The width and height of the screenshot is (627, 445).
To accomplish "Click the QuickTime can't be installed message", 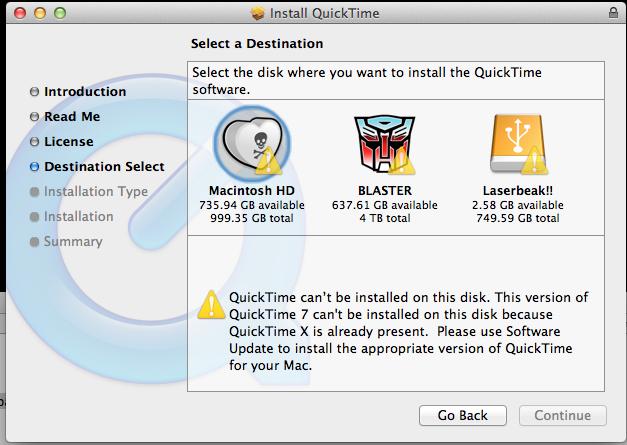I will (409, 331).
